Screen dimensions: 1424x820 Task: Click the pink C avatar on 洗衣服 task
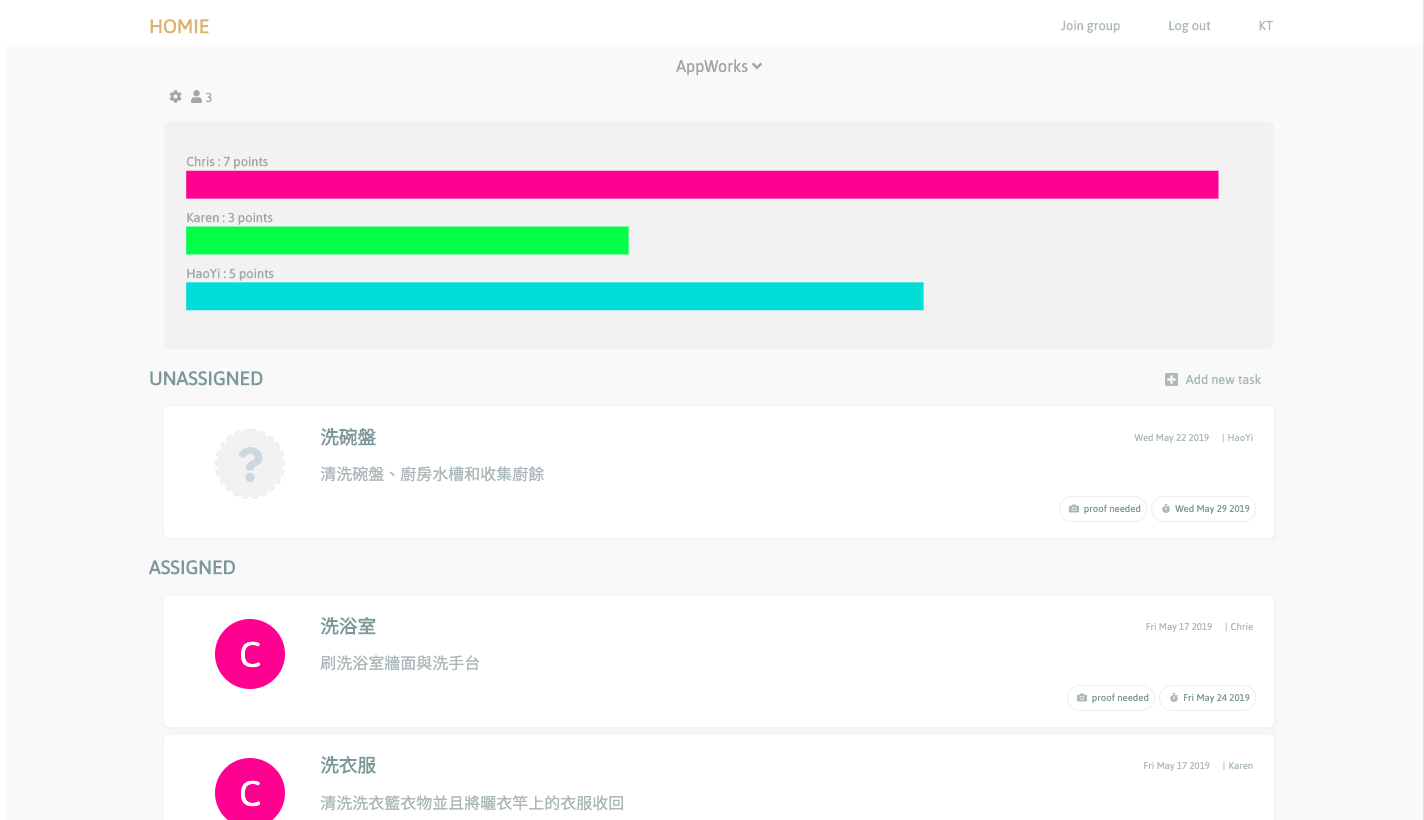[250, 789]
